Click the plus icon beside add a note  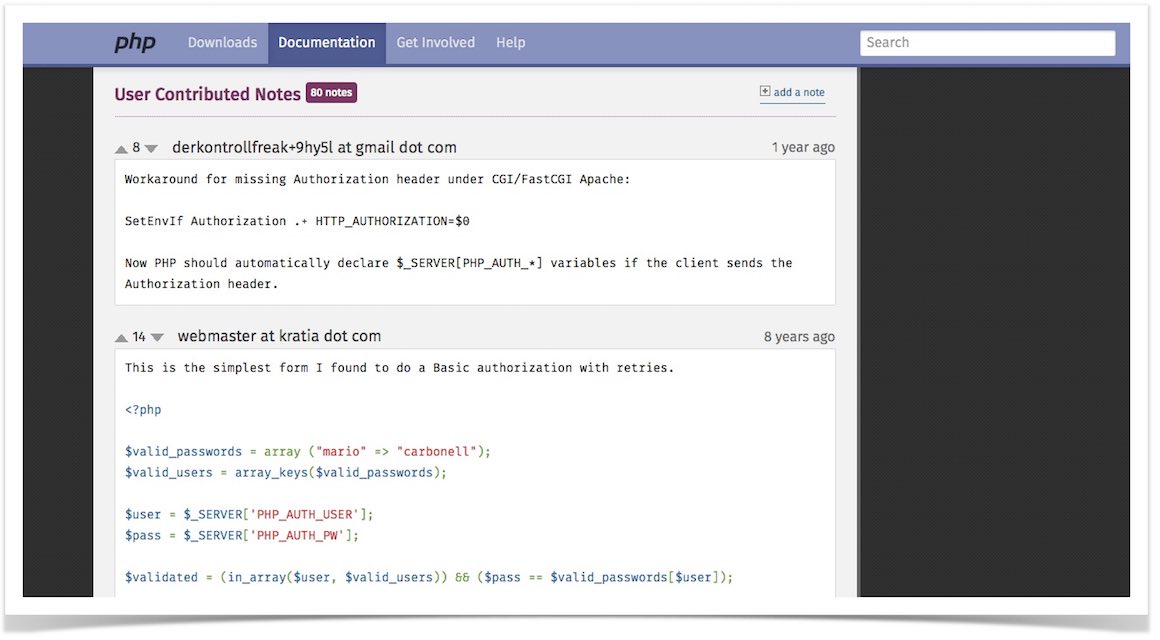[765, 92]
